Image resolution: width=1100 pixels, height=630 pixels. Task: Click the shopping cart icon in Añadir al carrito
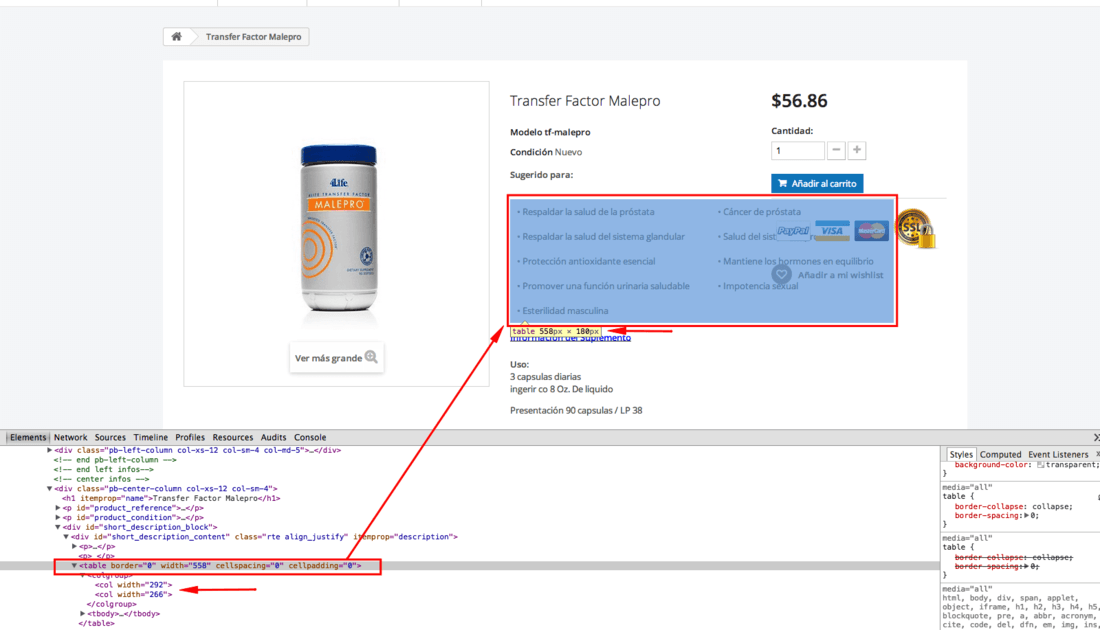782,184
